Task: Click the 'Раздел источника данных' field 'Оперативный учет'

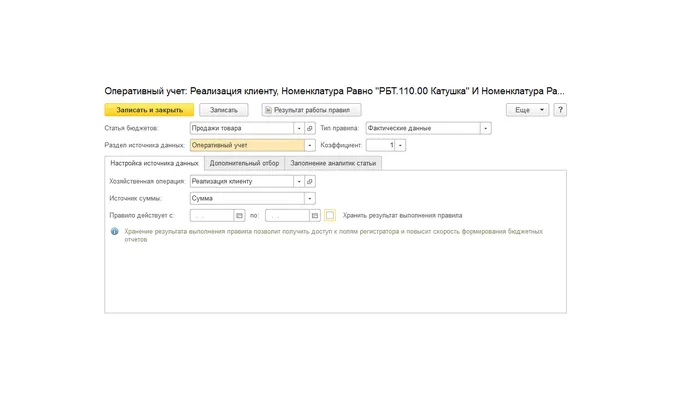Action: click(247, 145)
